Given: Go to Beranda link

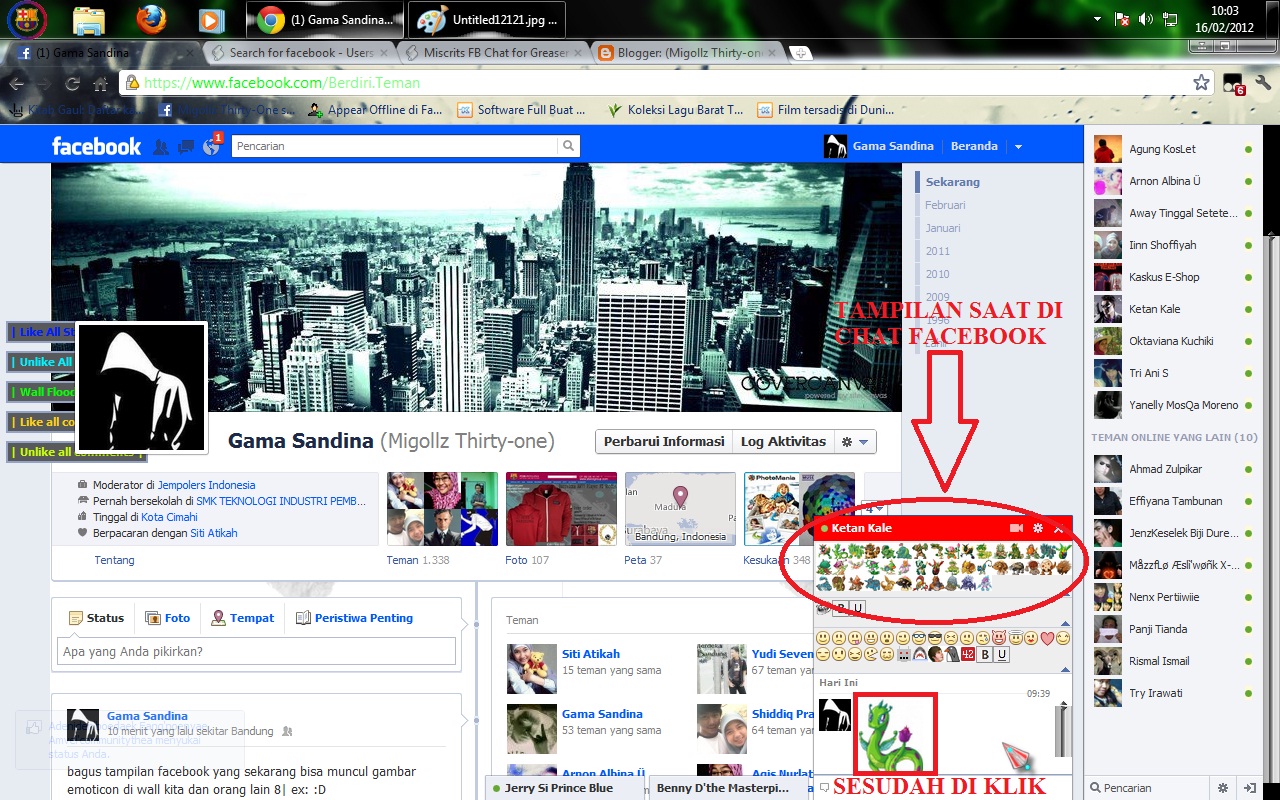Looking at the screenshot, I should tap(974, 146).
